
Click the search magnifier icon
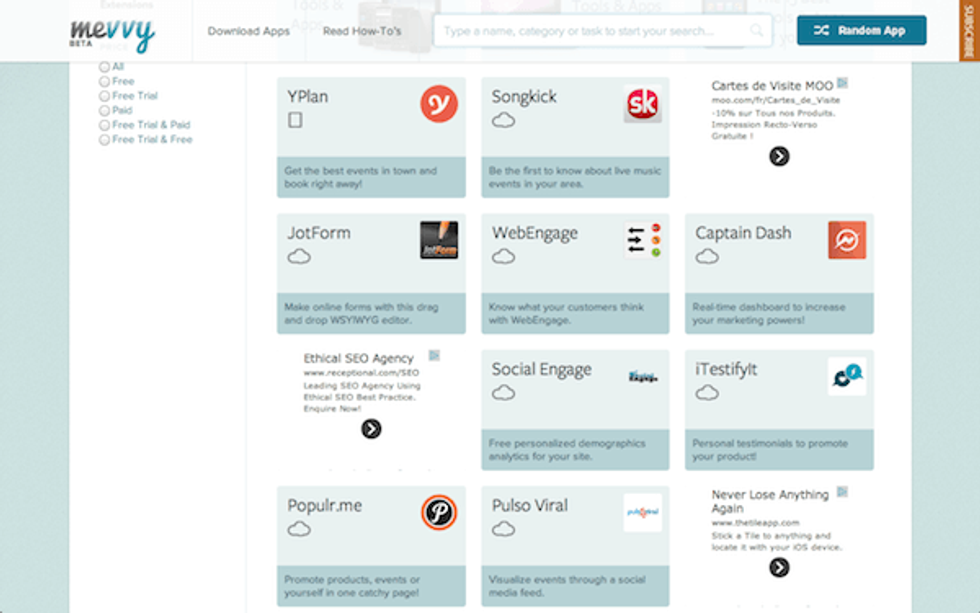coord(756,31)
